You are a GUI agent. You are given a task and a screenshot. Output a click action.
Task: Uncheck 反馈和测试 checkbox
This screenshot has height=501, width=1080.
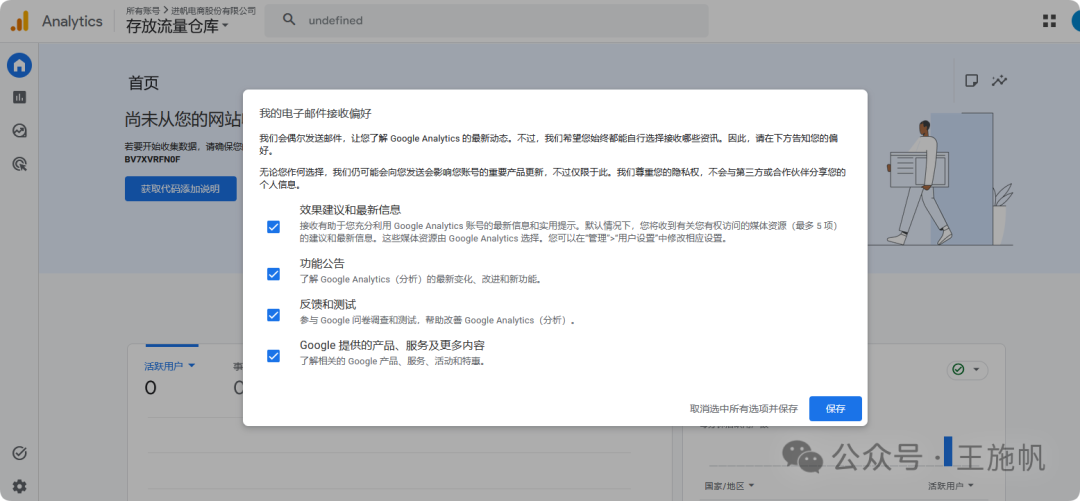(x=273, y=315)
